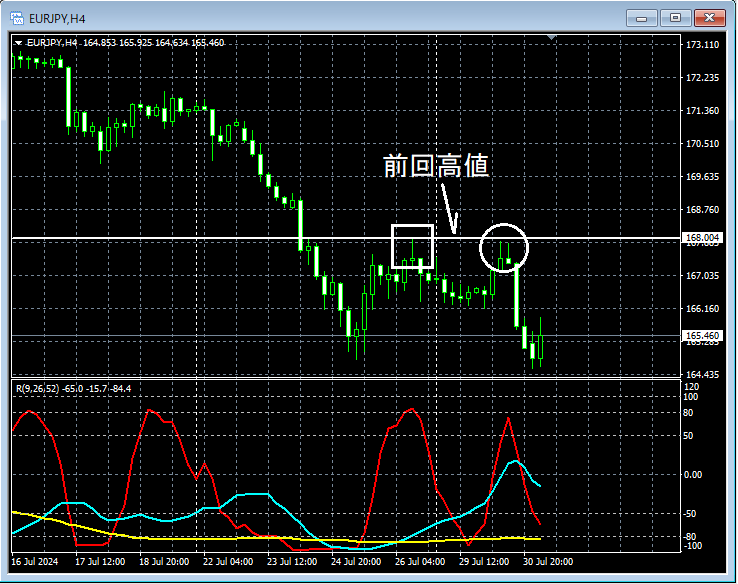
Task: Click the 30 Jul 20:00 time label
Action: pyautogui.click(x=548, y=562)
